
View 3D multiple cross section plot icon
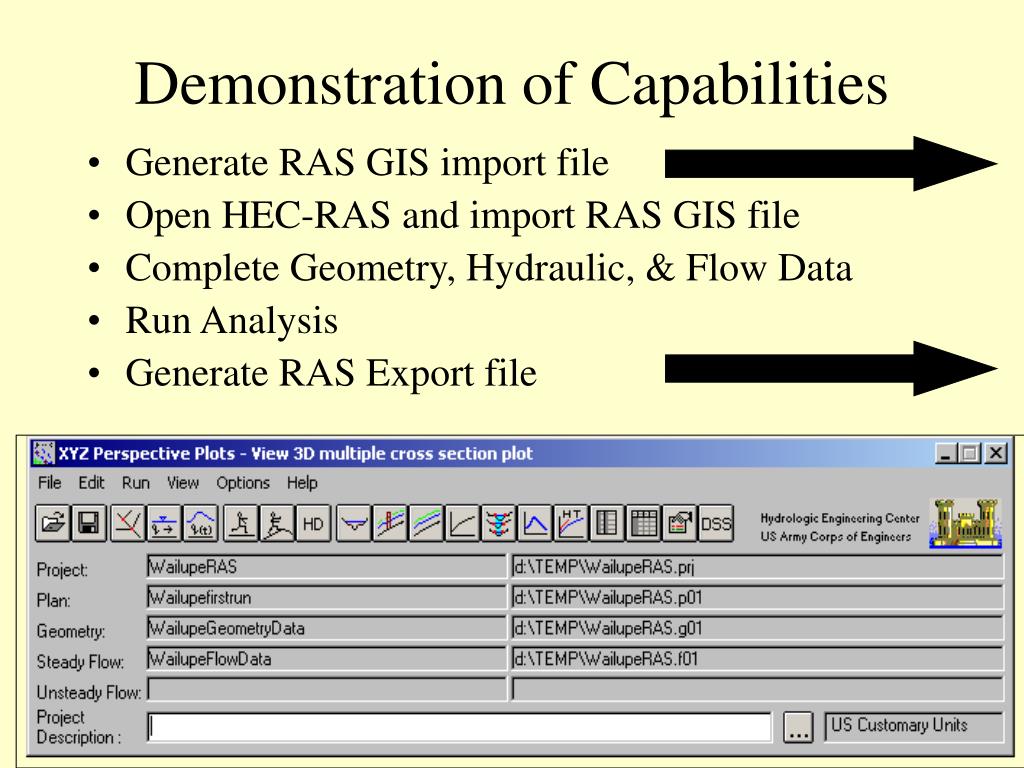click(x=499, y=523)
